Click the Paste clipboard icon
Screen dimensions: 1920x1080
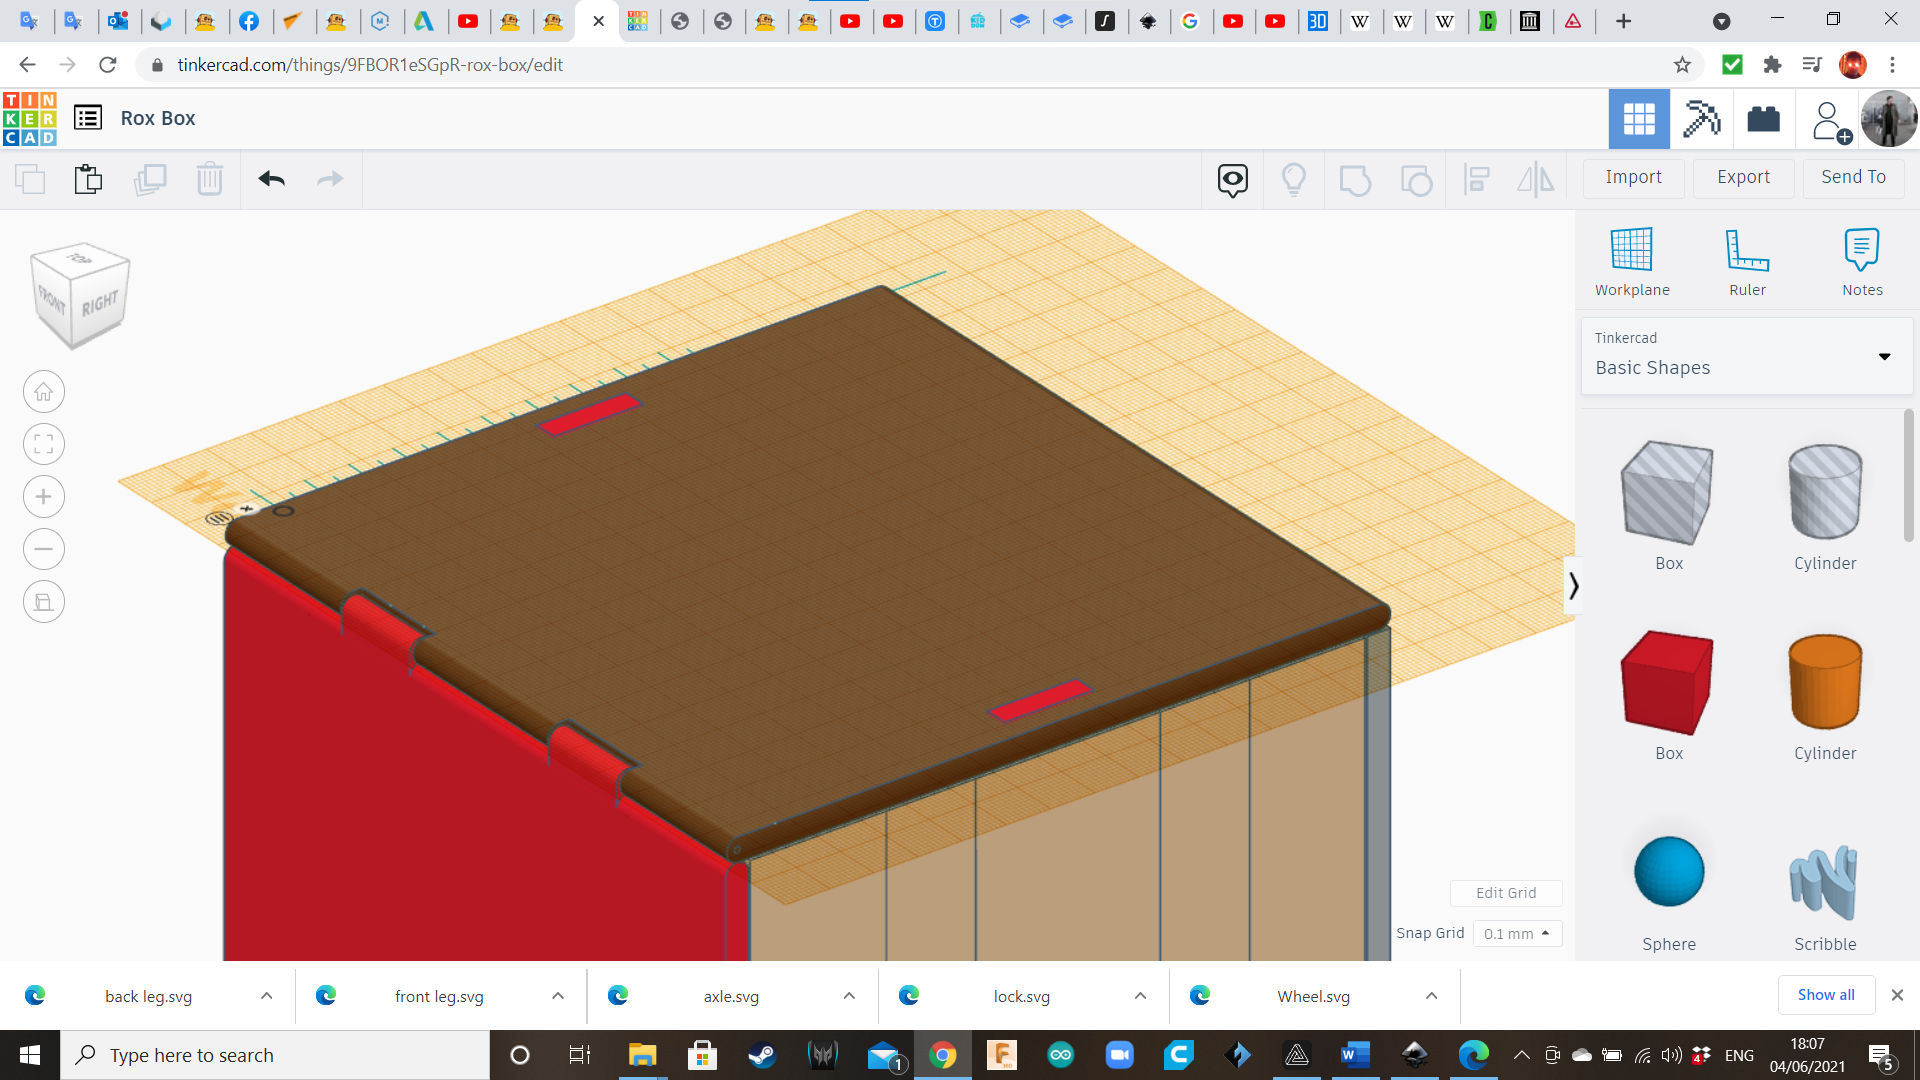(88, 179)
